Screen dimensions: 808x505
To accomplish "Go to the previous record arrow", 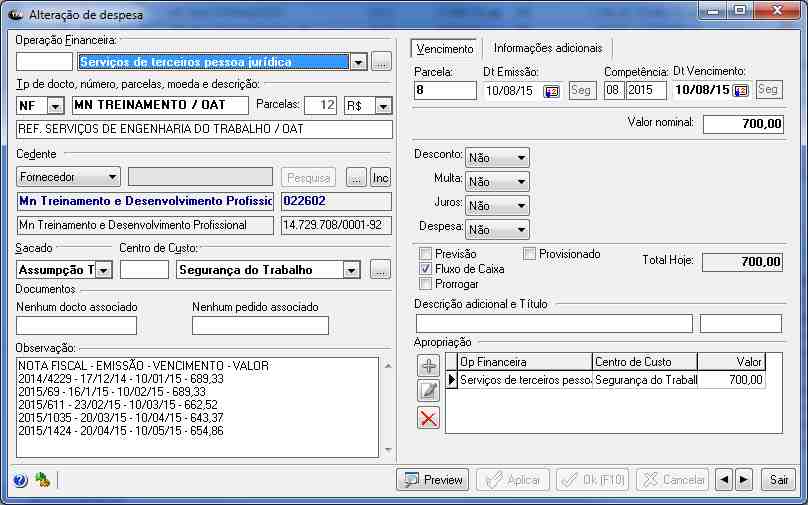I will click(724, 480).
